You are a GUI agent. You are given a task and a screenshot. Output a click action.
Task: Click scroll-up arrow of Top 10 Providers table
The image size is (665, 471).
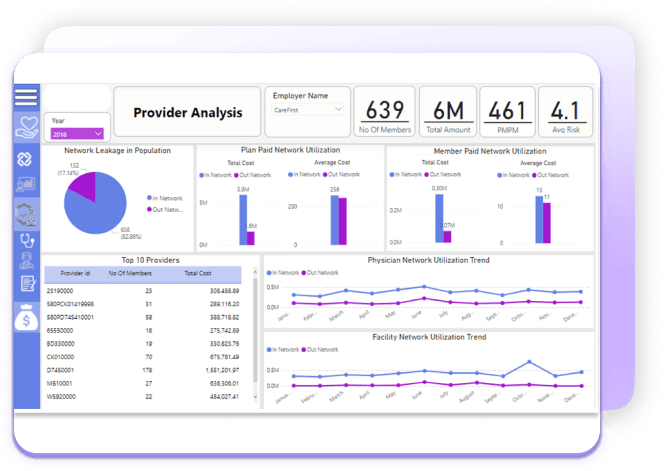(255, 272)
